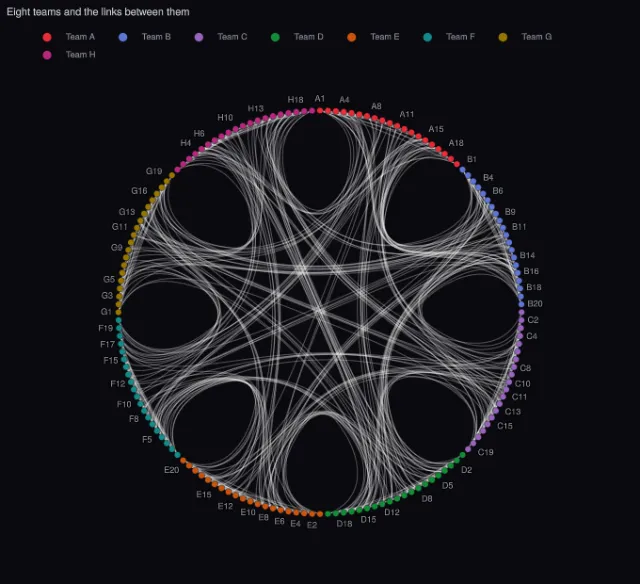Select the C15 label
Screen dimensions: 640x584
coord(505,426)
